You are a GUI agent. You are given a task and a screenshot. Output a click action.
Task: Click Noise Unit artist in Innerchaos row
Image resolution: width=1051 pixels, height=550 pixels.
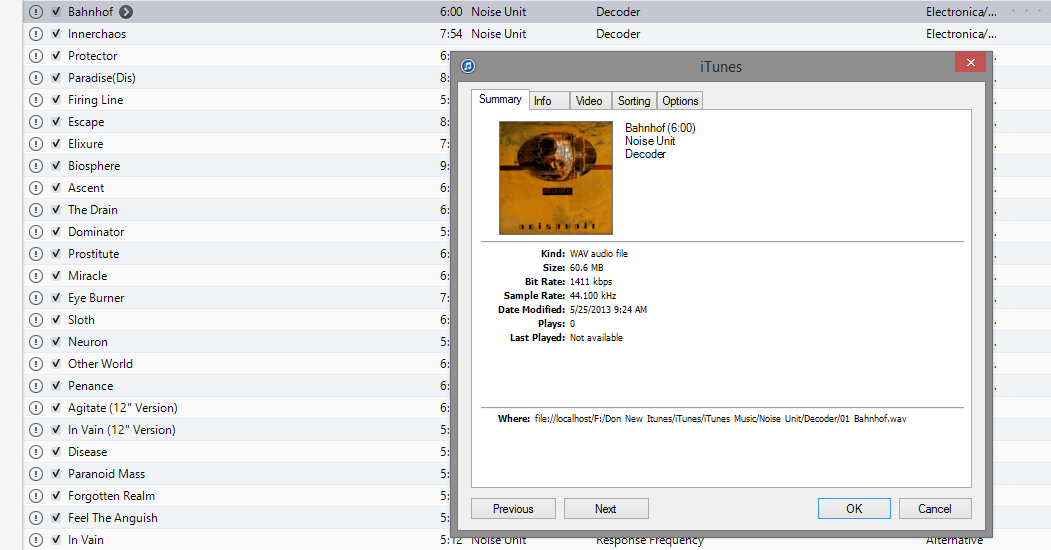pos(499,34)
